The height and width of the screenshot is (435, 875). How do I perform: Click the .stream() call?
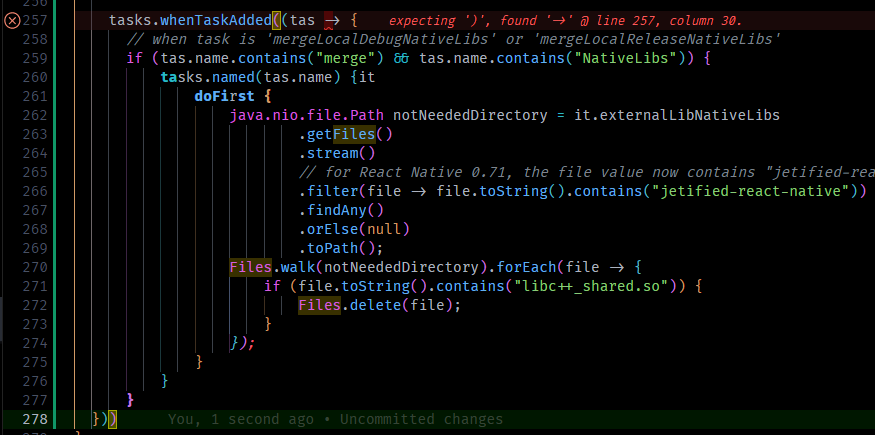(337, 153)
